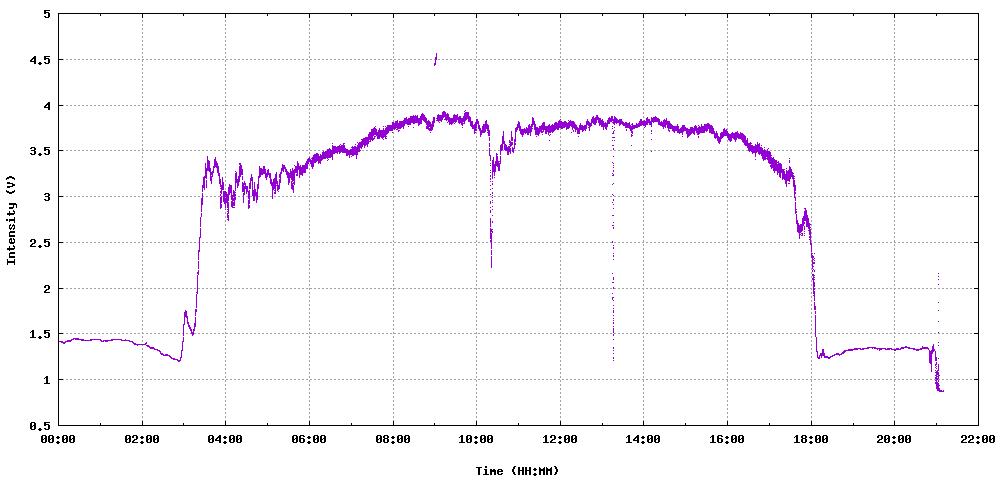Screen dimensions: 1000x480
Task: Click the 08:00 time axis label
Action: click(393, 439)
